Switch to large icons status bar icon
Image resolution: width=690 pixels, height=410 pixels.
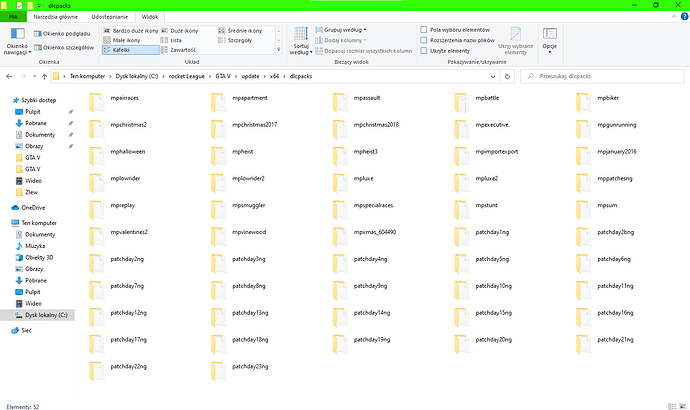point(683,406)
